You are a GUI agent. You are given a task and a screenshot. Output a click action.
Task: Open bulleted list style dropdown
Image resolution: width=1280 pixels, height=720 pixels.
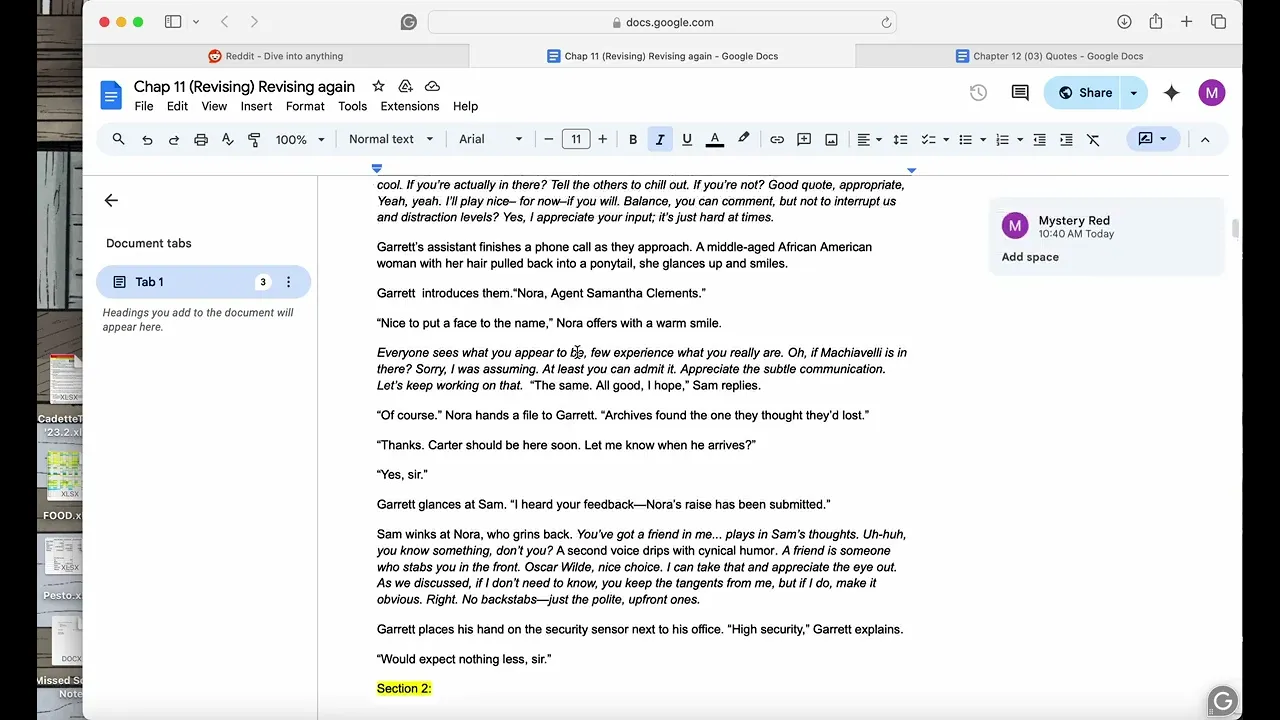984,140
